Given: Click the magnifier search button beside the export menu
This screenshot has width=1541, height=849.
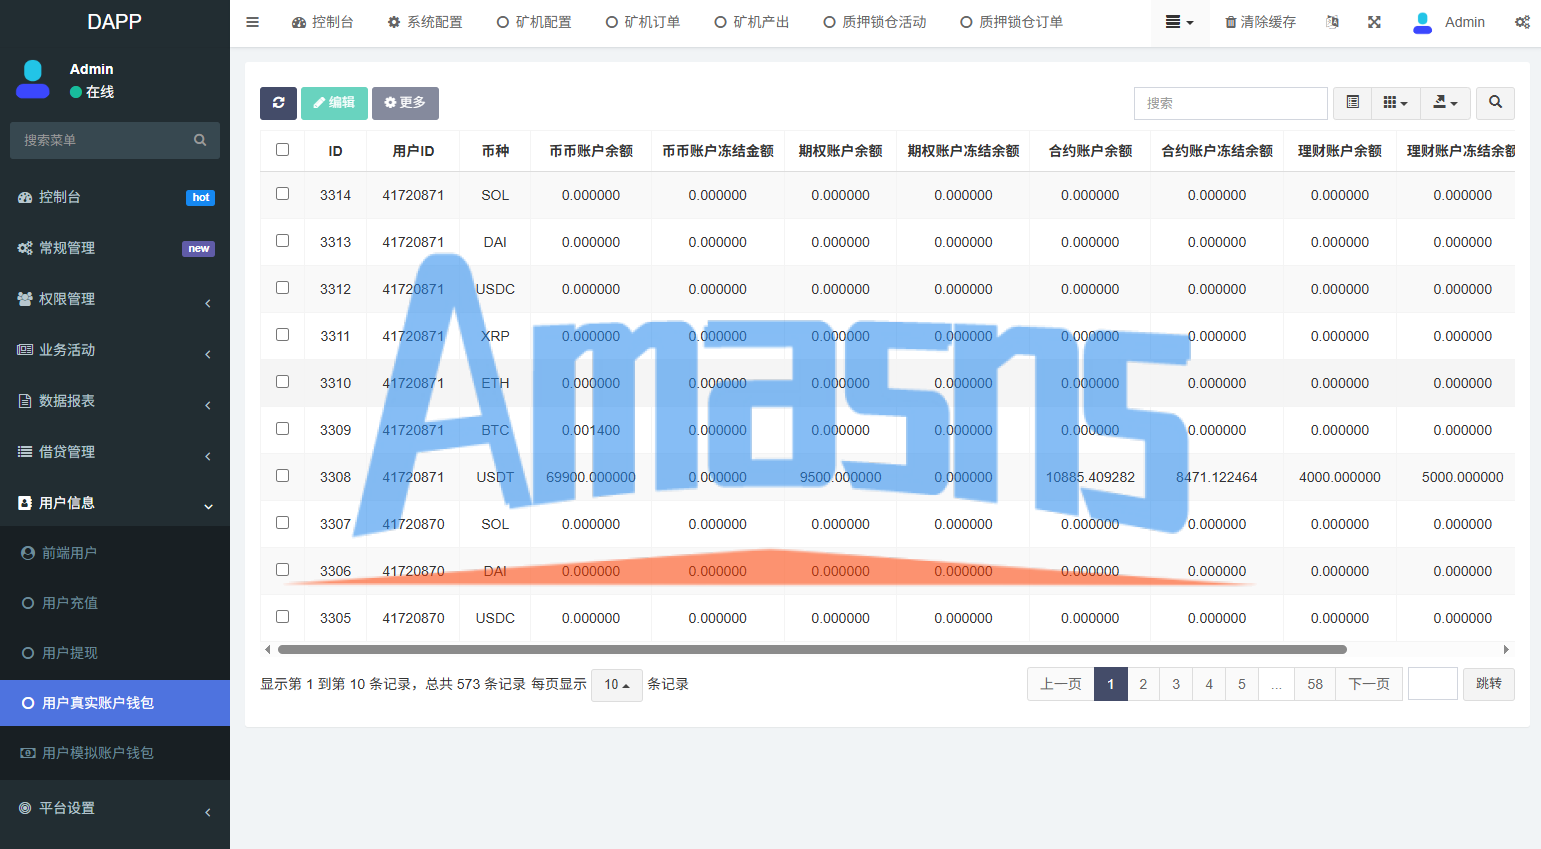Looking at the screenshot, I should pos(1496,103).
